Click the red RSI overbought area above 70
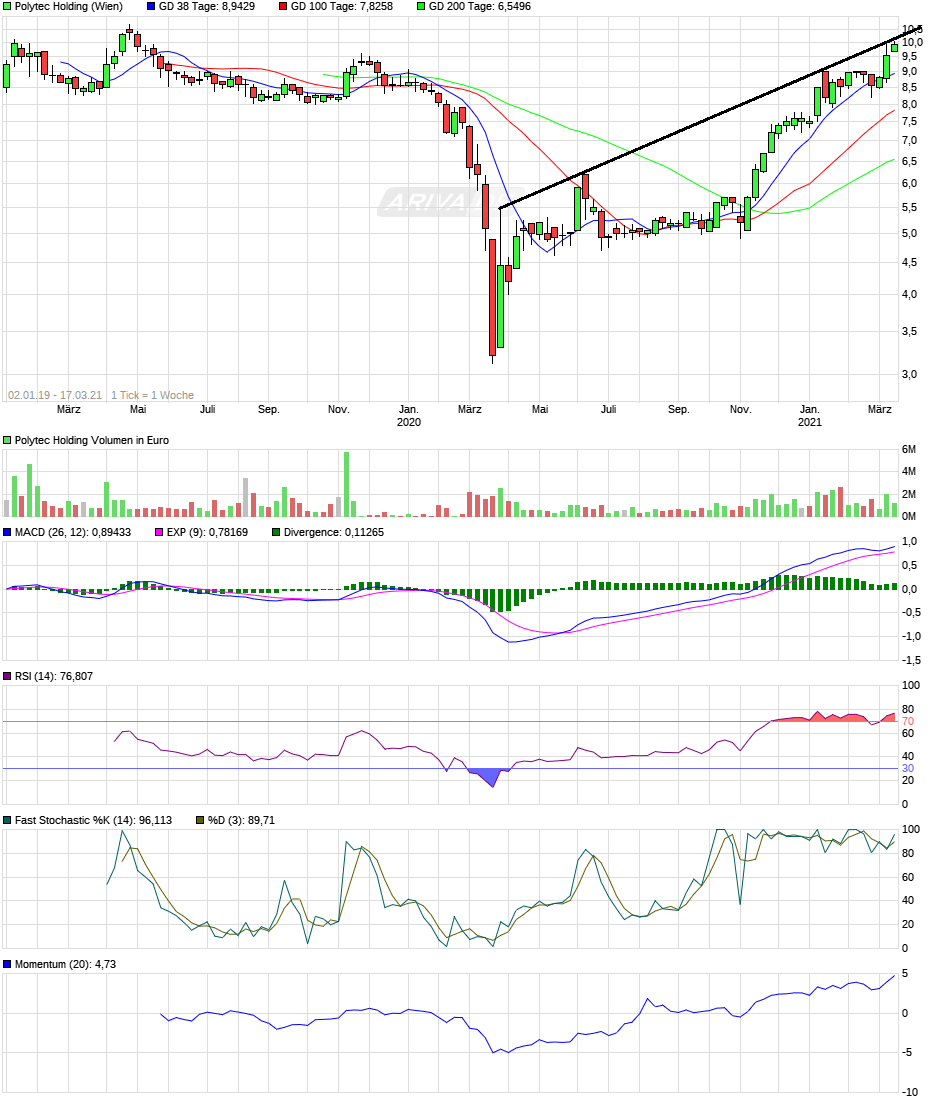 (833, 718)
